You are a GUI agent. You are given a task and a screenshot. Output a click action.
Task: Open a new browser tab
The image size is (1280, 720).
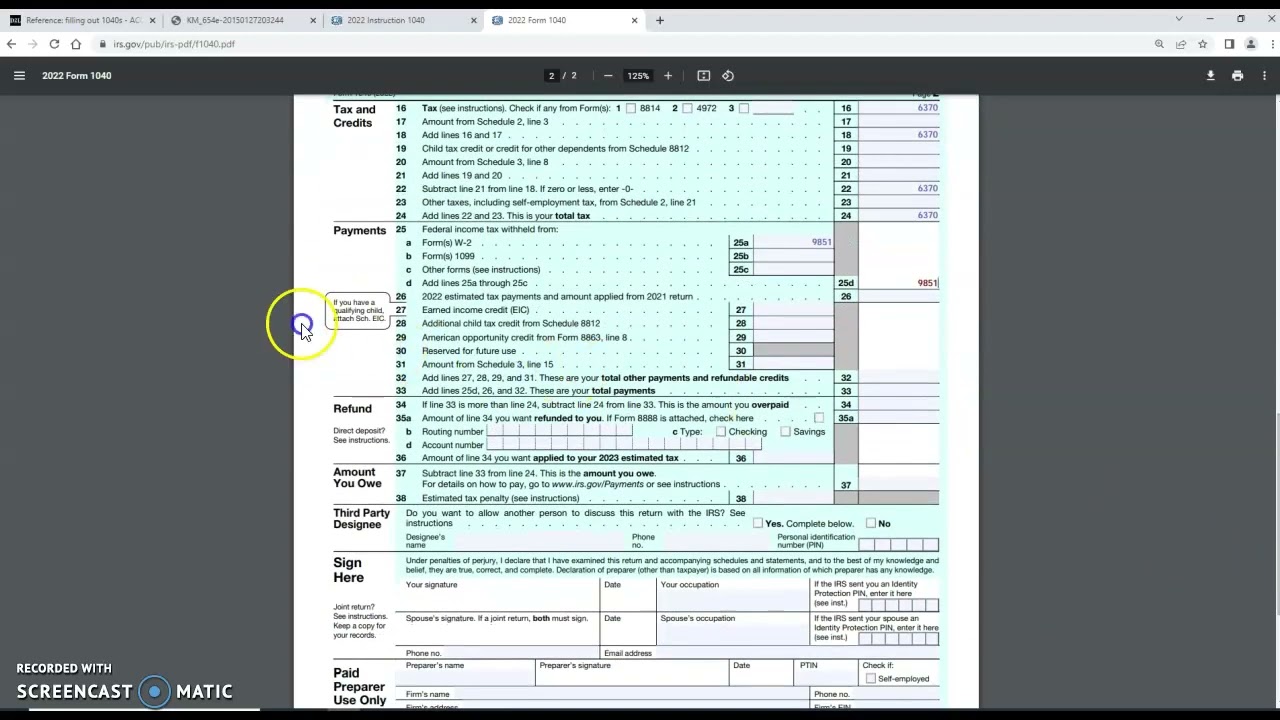click(x=660, y=20)
